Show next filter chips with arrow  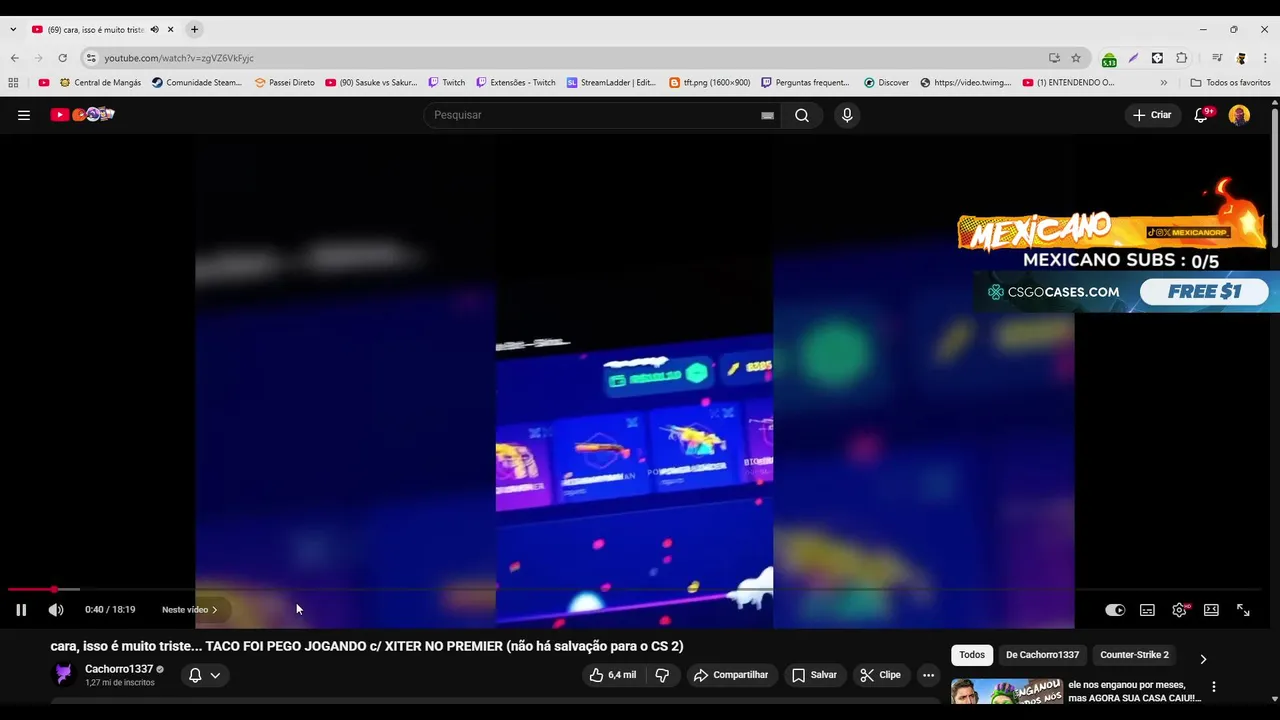click(1203, 659)
